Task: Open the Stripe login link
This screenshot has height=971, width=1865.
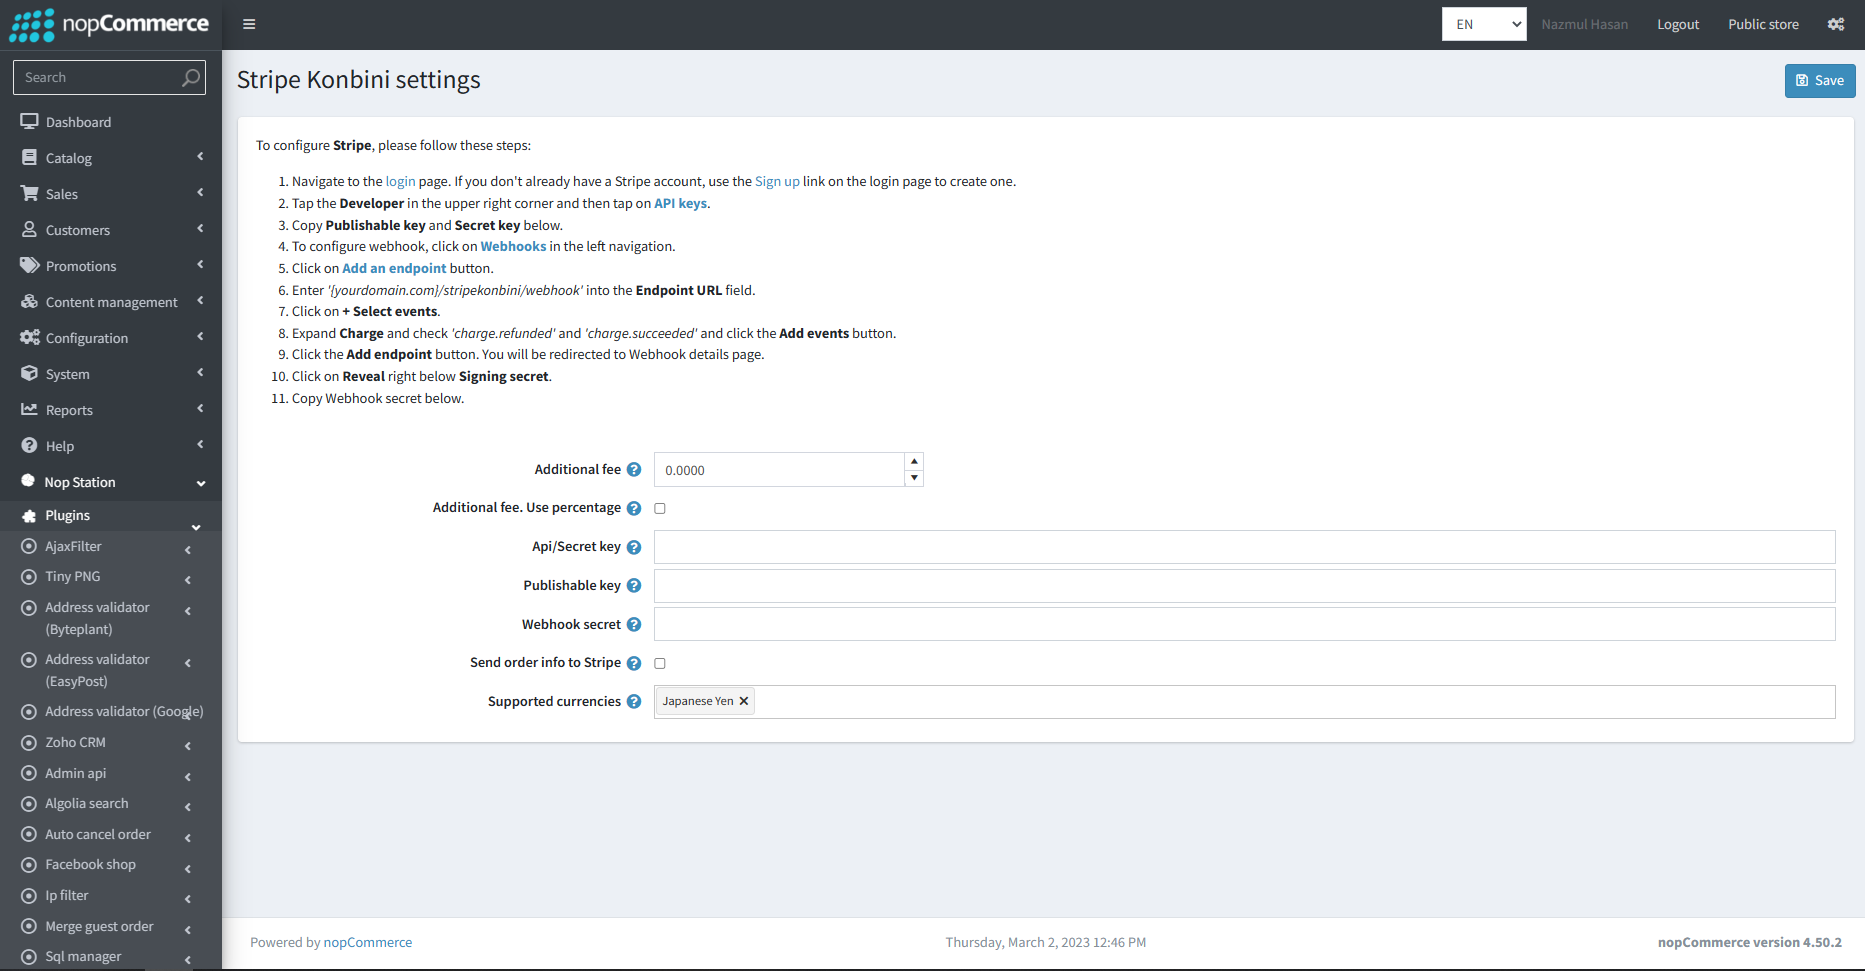Action: tap(400, 181)
